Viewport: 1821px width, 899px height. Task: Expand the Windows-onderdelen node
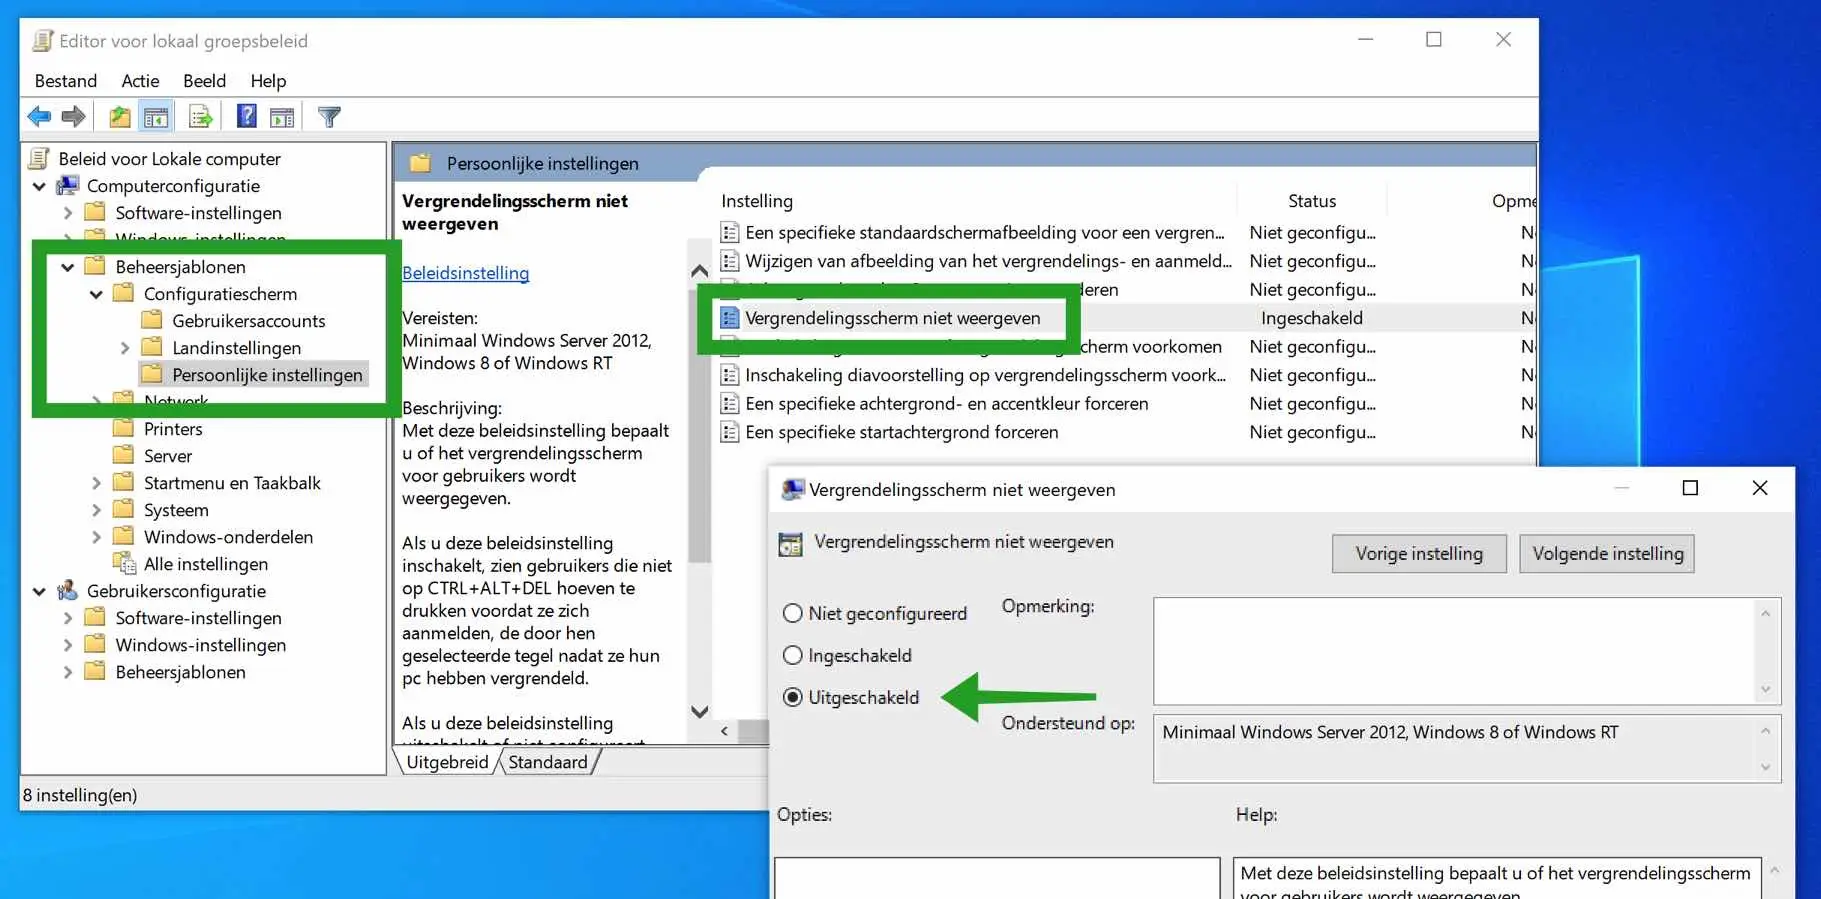[x=96, y=537]
